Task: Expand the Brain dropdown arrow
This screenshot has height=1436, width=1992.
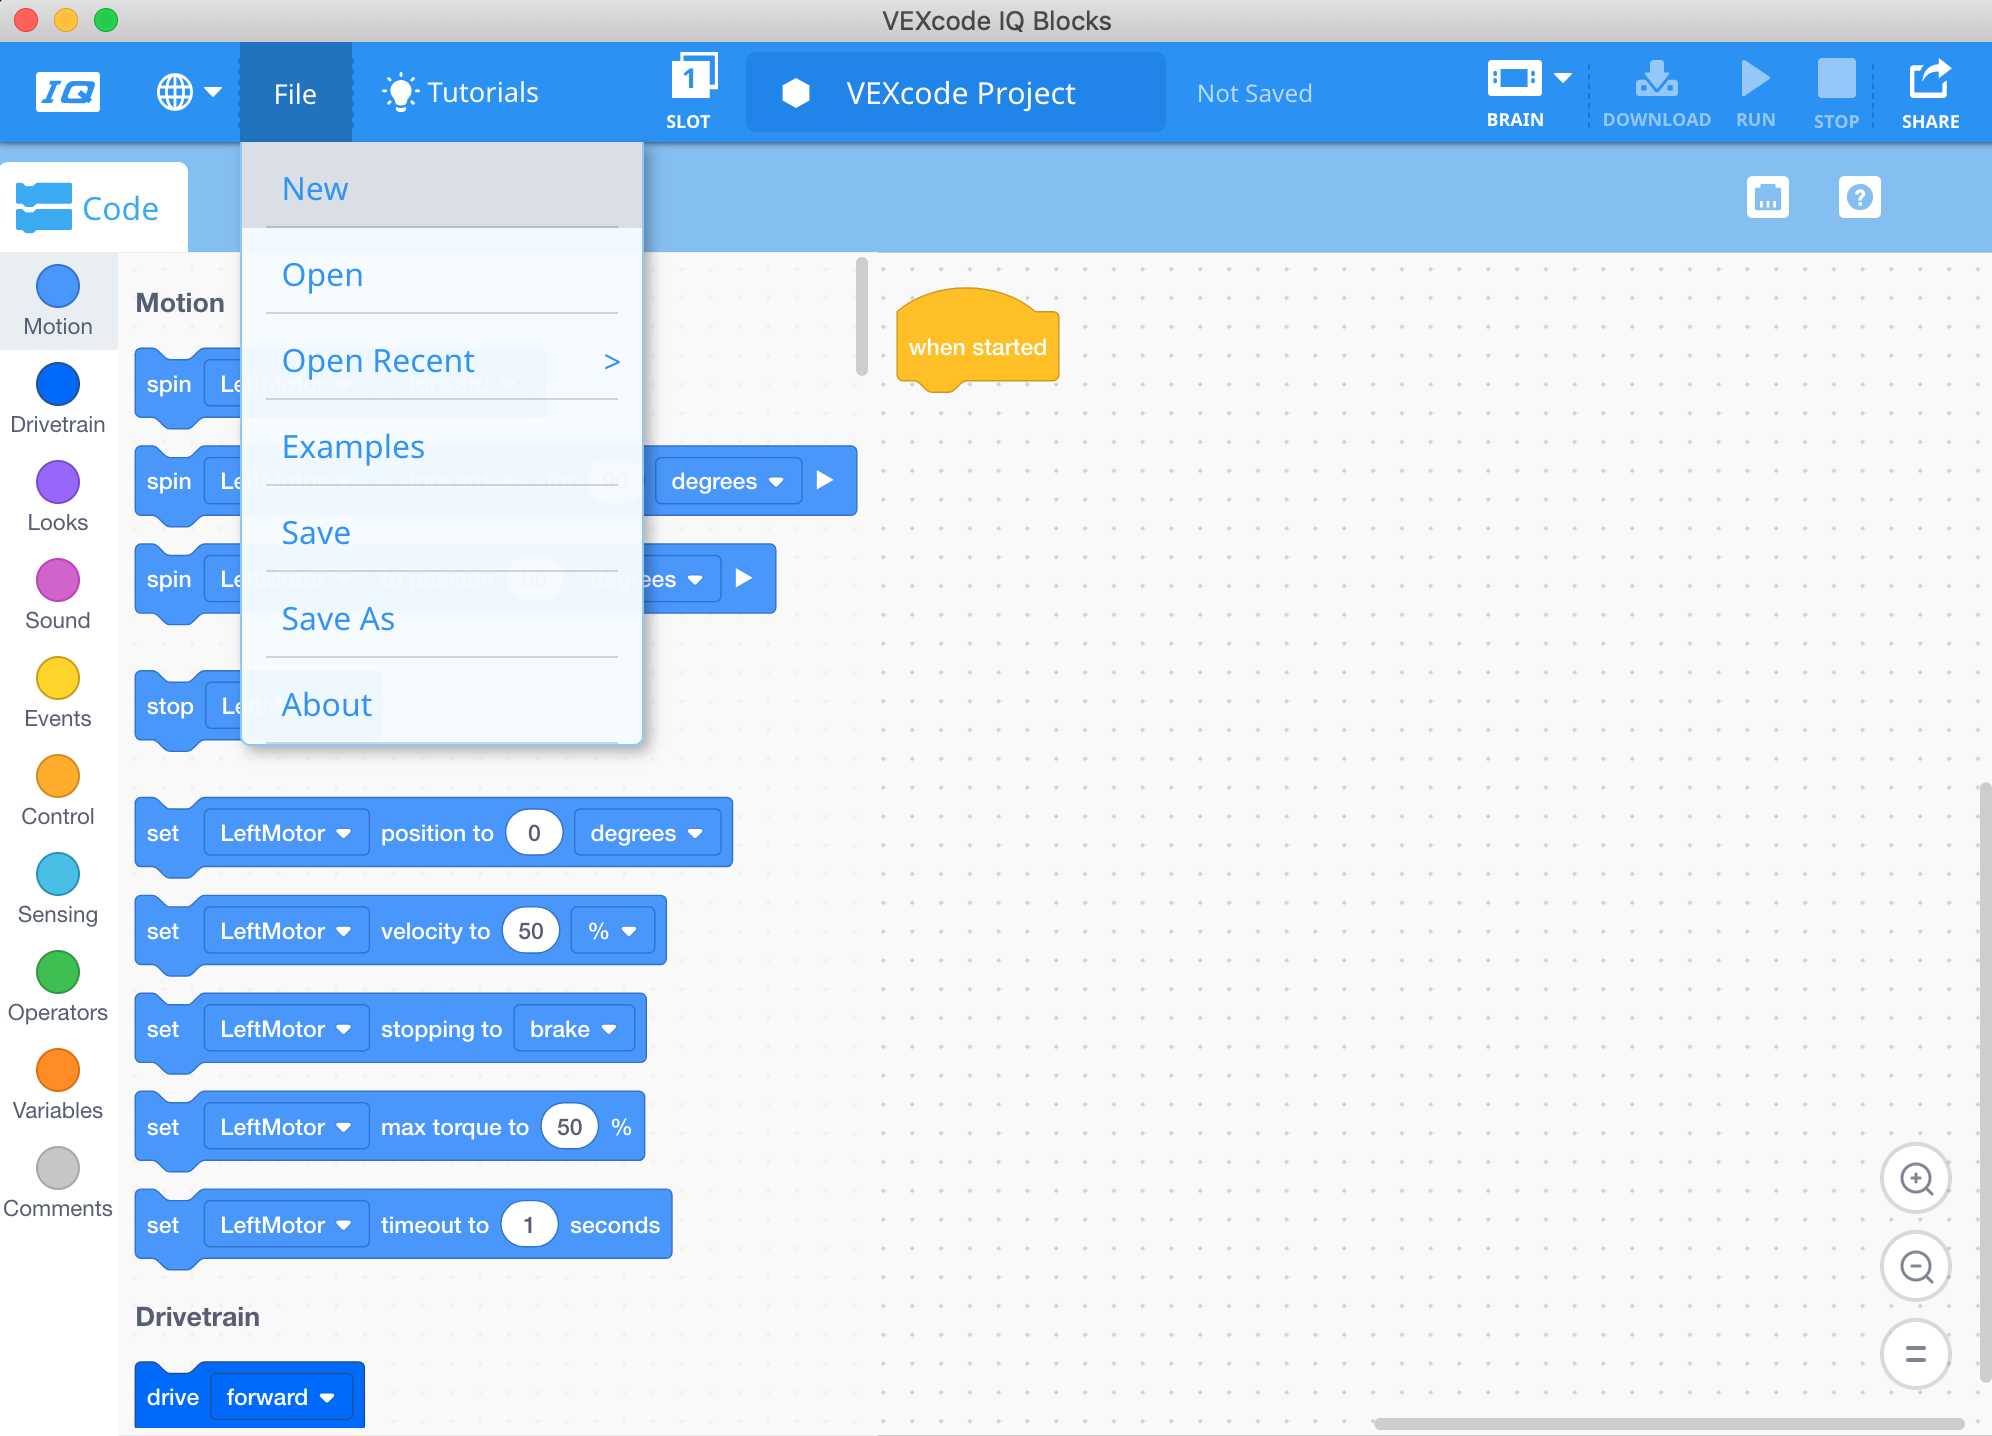Action: tap(1563, 77)
